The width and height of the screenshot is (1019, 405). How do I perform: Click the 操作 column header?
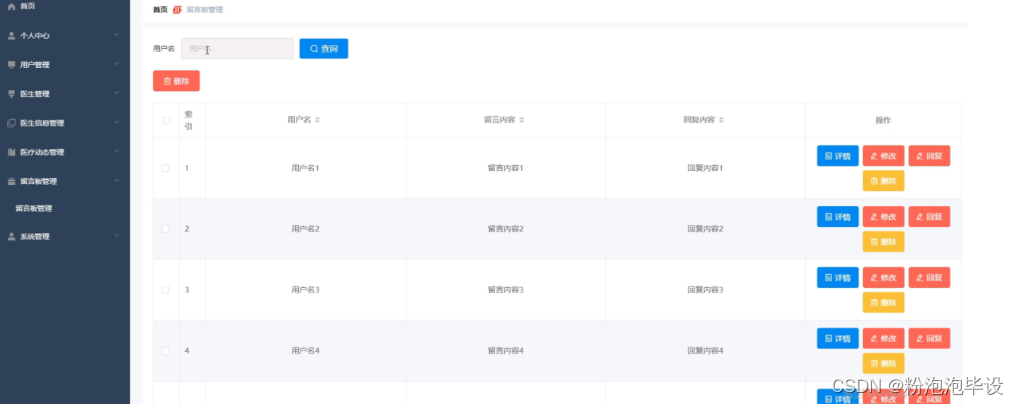(x=883, y=120)
